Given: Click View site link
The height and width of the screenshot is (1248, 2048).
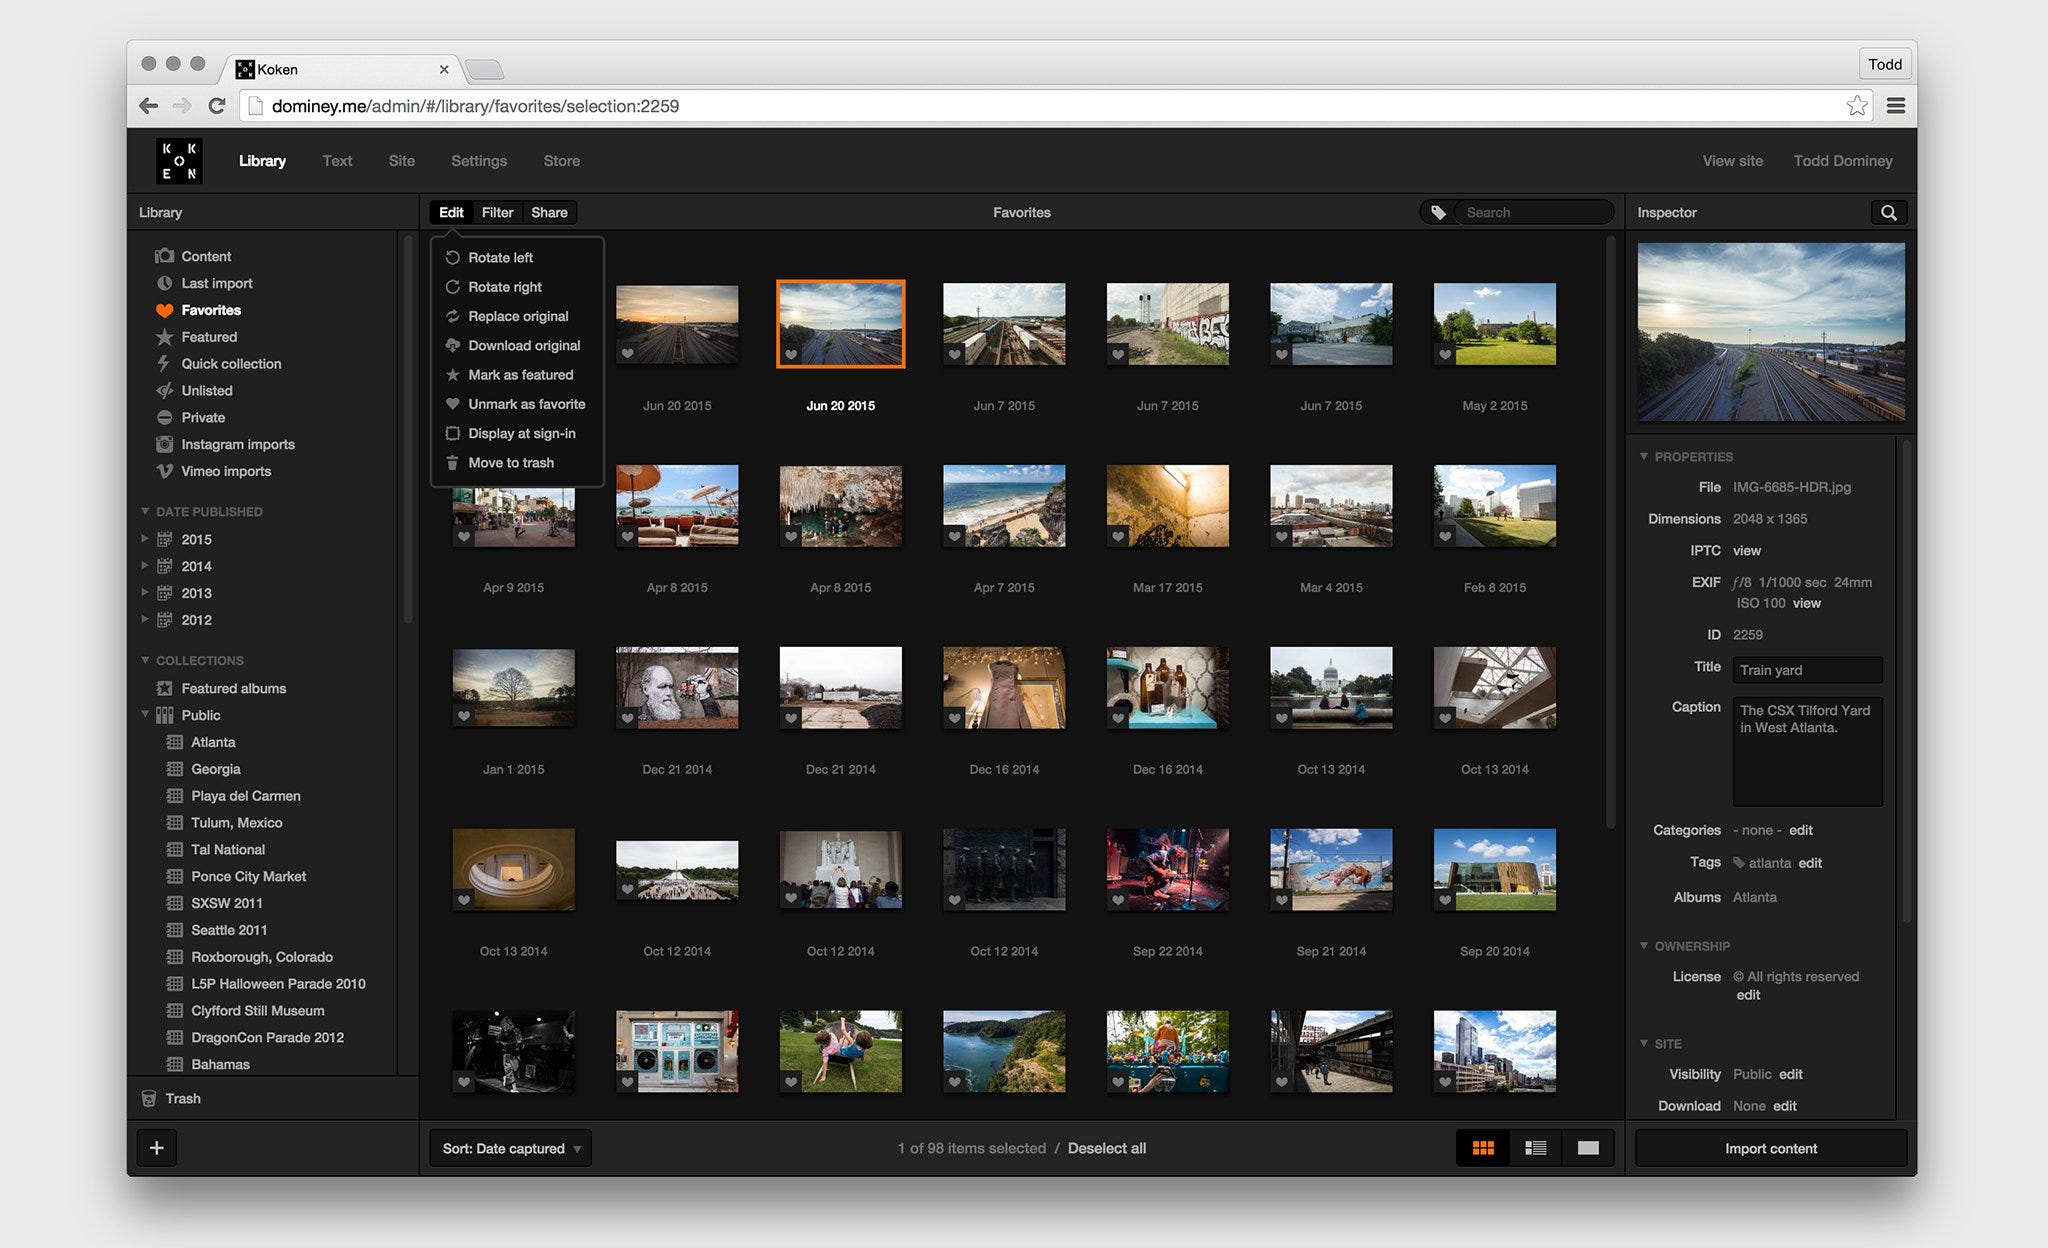Looking at the screenshot, I should [x=1733, y=161].
